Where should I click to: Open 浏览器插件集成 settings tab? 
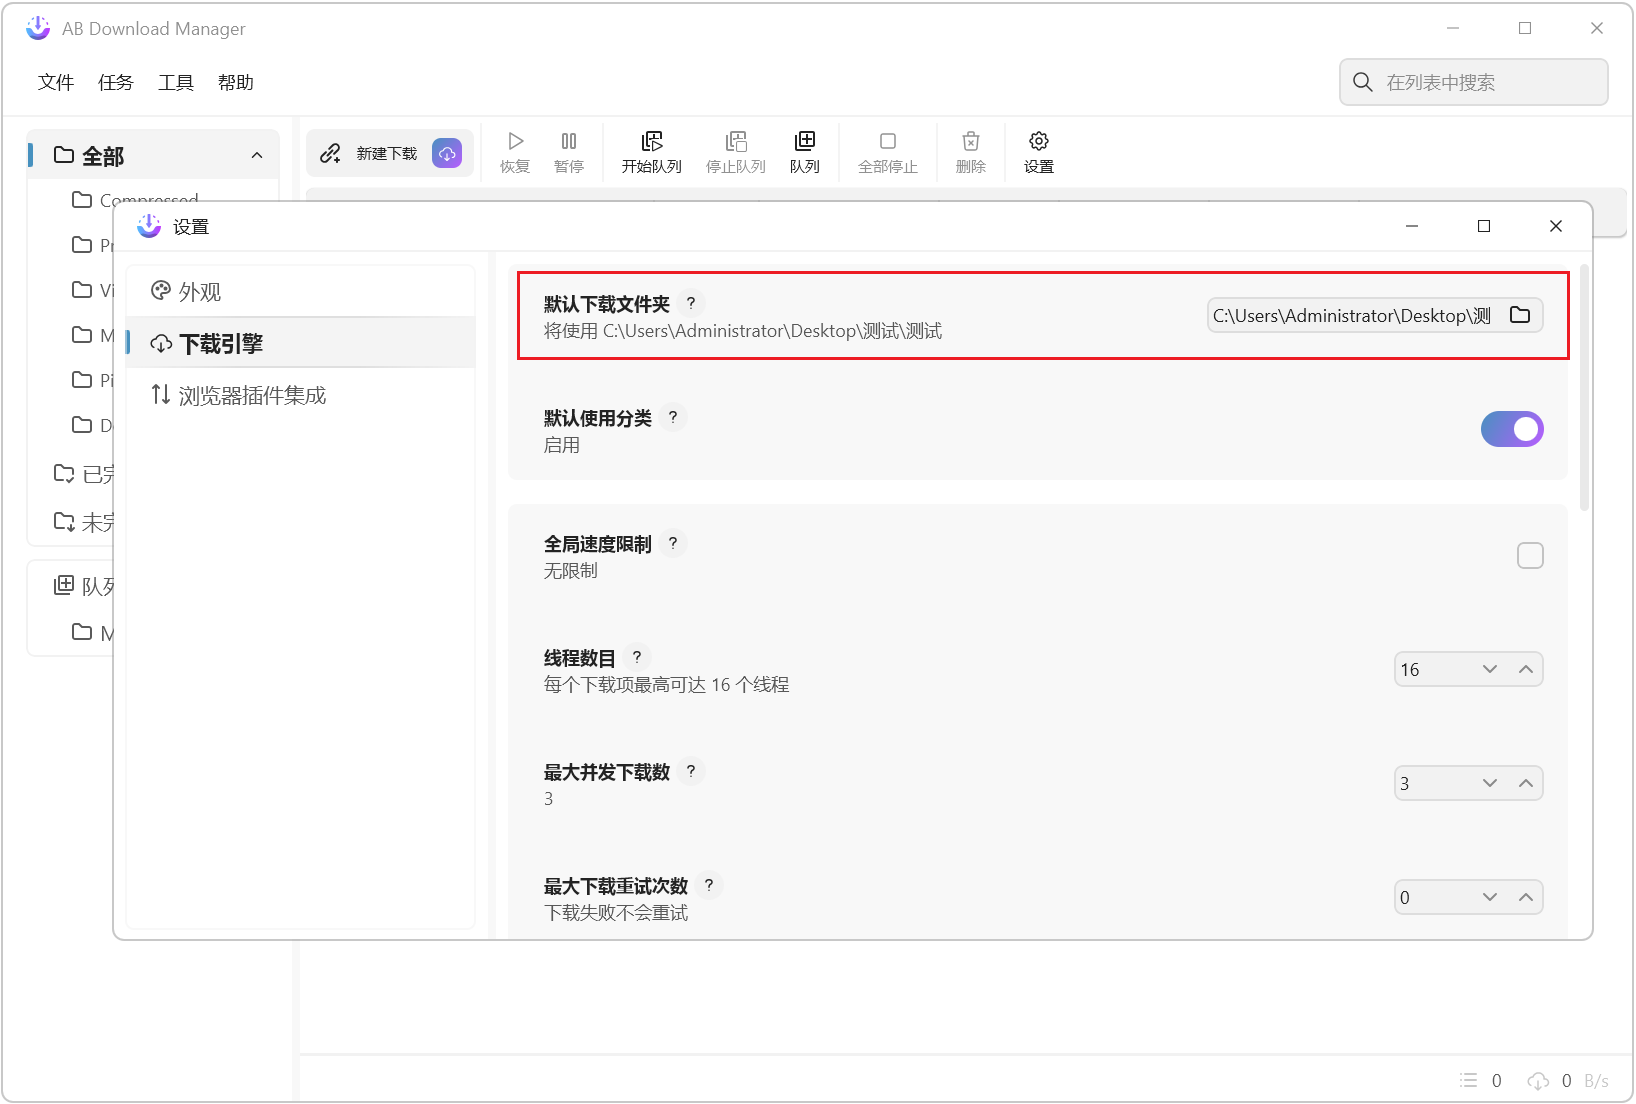tap(301, 395)
